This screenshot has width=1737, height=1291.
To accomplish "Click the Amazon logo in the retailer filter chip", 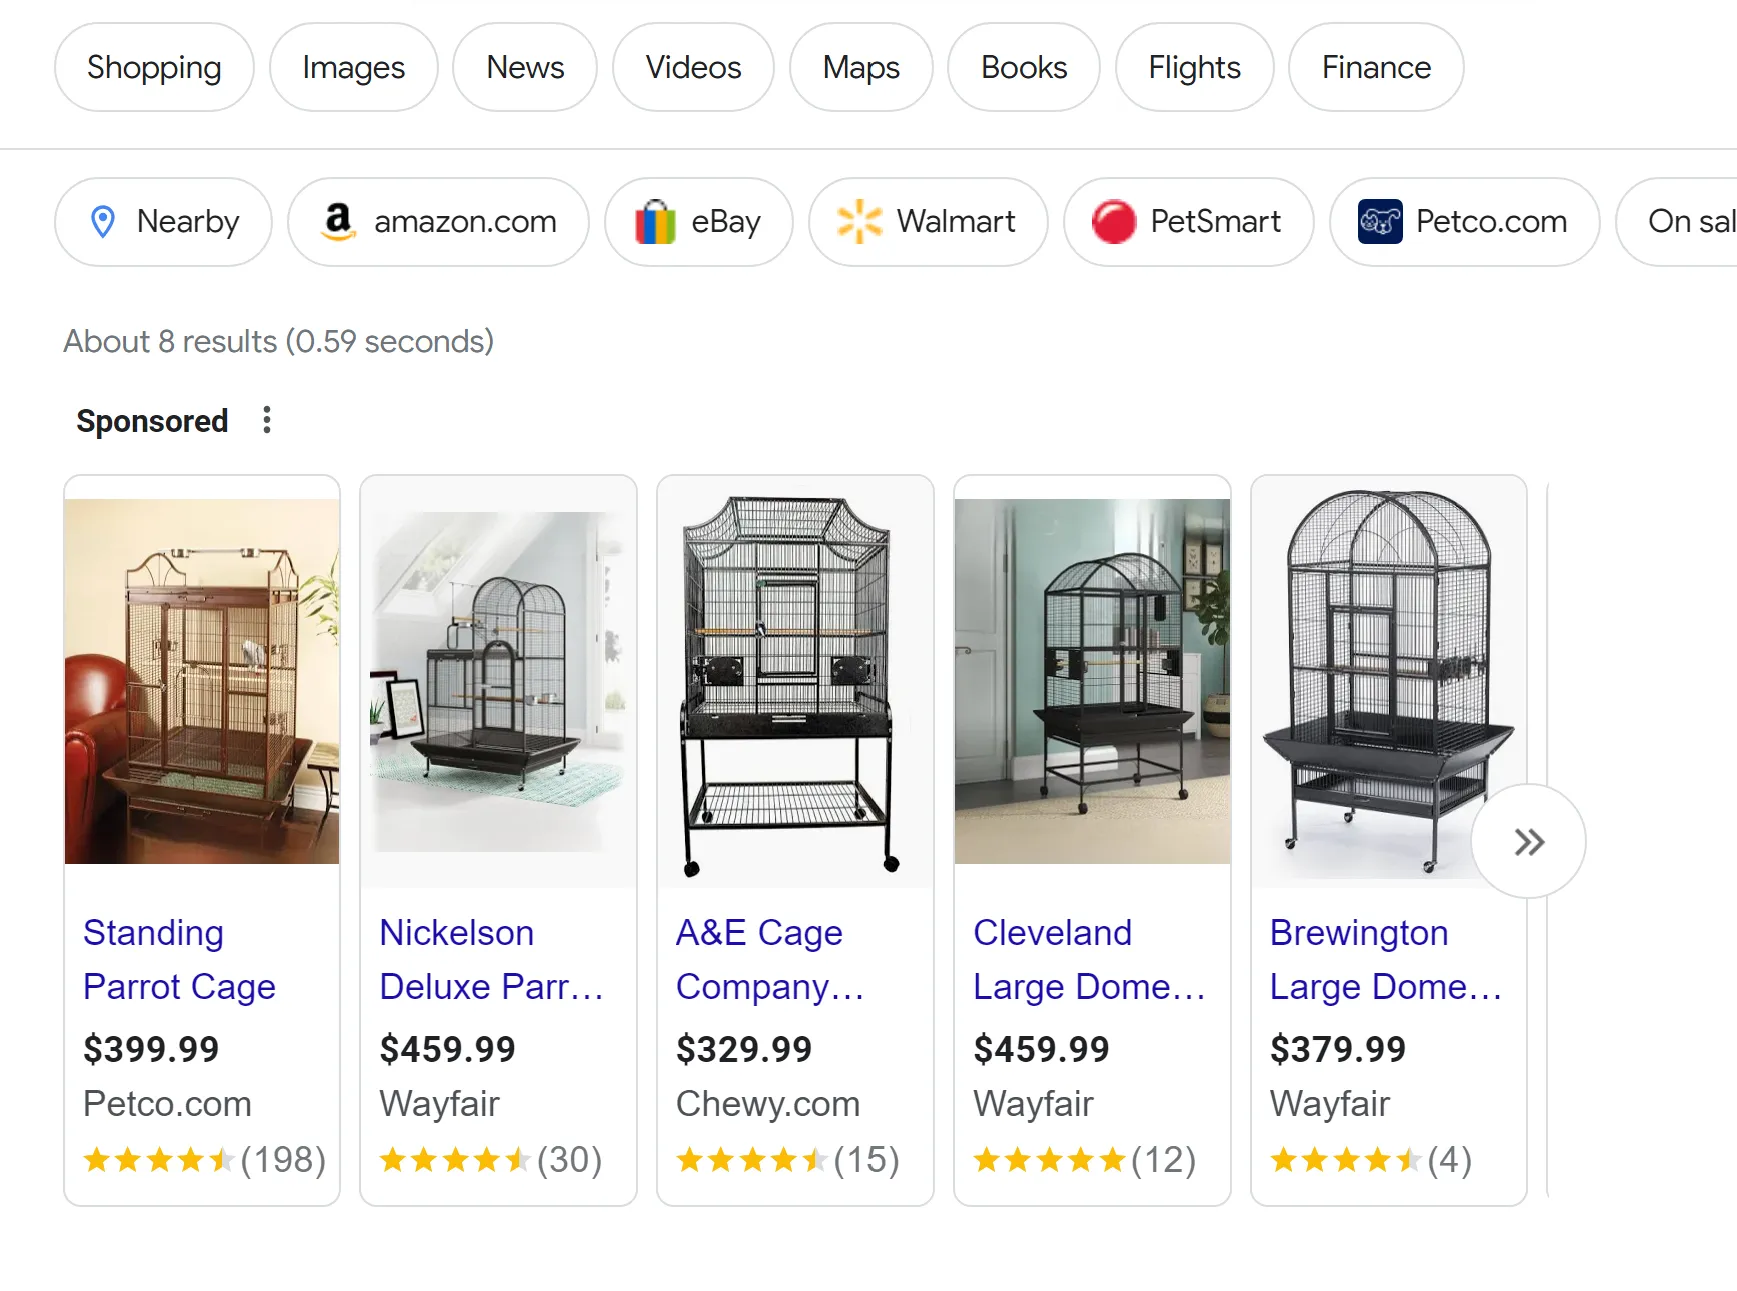I will [341, 221].
